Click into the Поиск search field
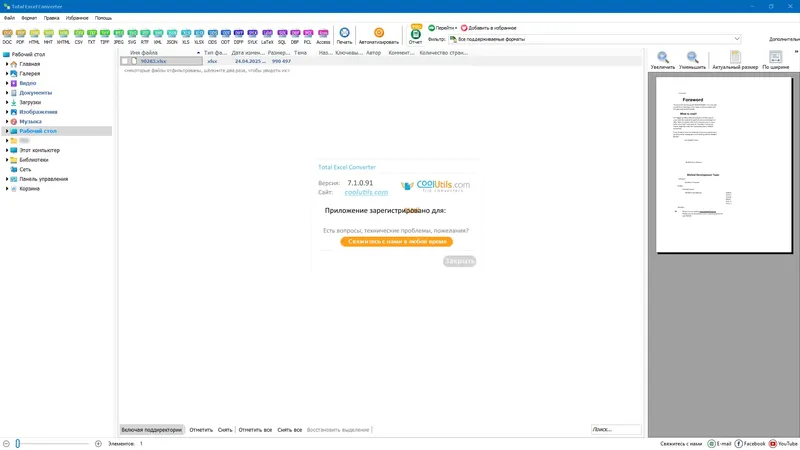The height and width of the screenshot is (450, 800). pyautogui.click(x=616, y=430)
